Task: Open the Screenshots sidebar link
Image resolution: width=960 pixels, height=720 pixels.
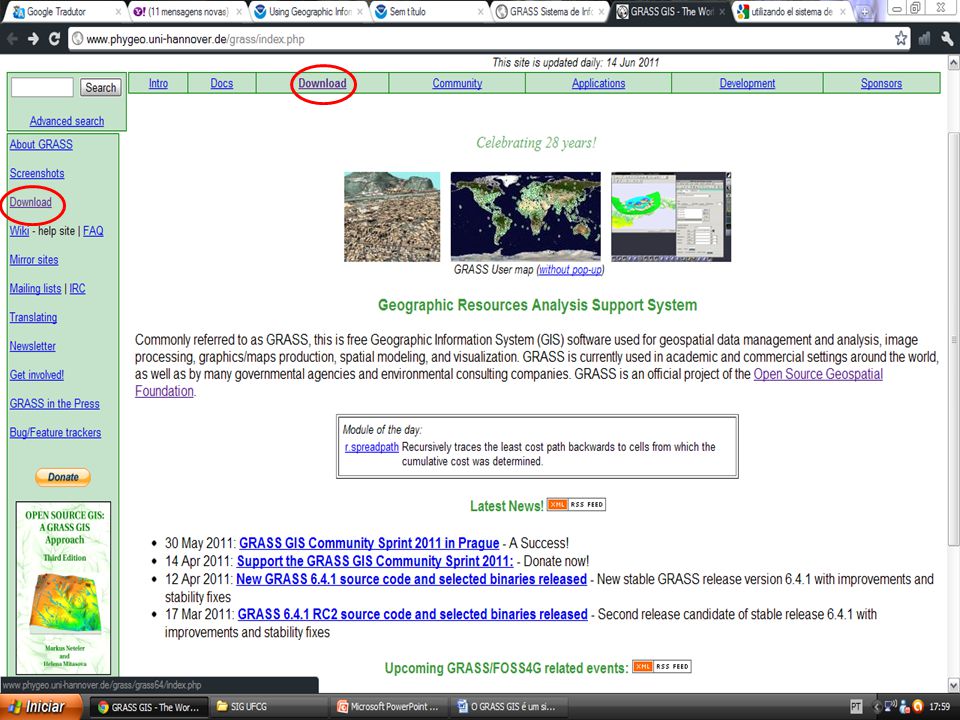Action: [x=37, y=173]
